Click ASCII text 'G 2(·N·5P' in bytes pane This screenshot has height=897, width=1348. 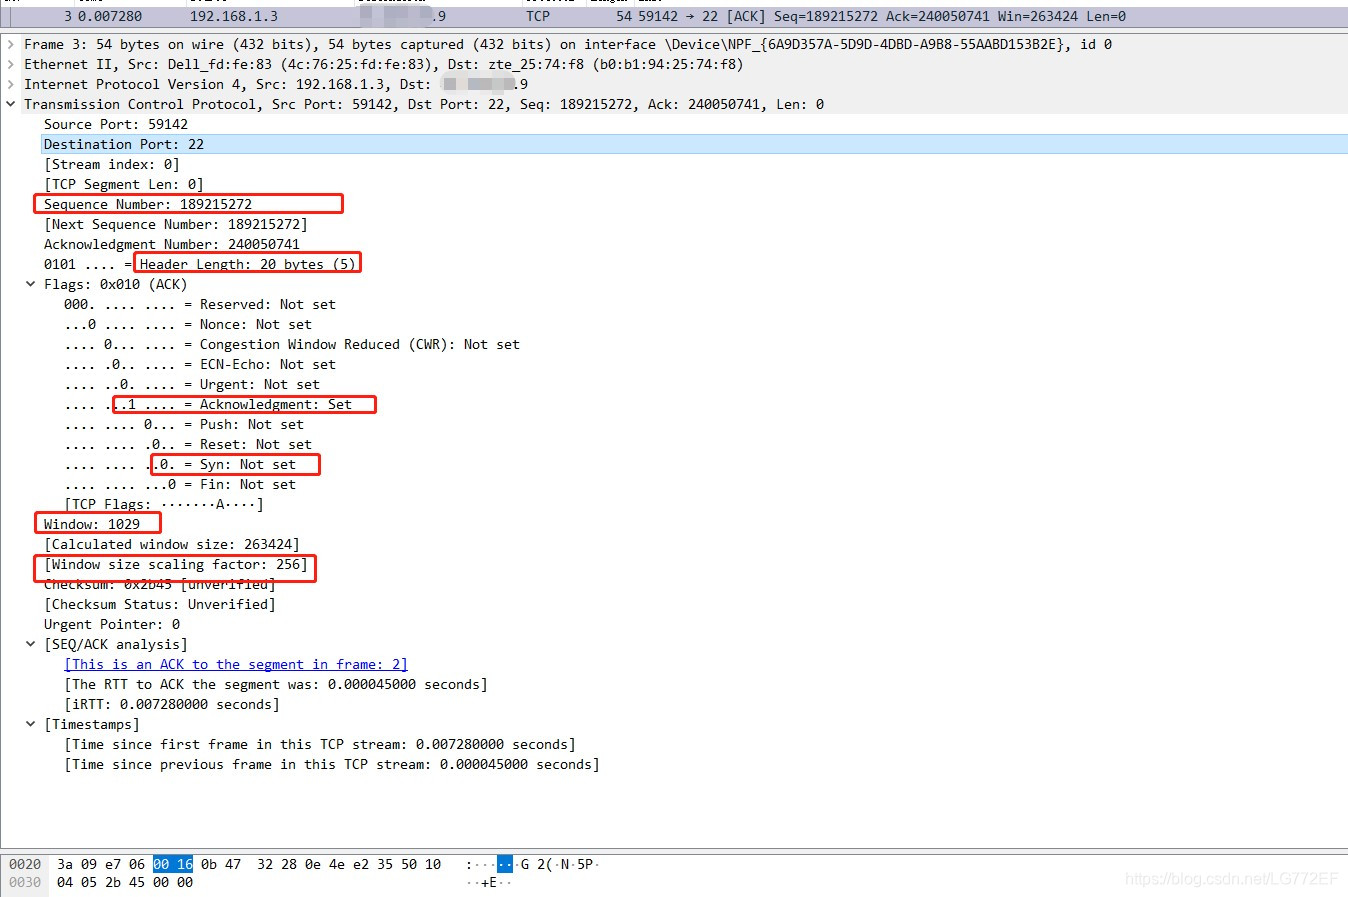(x=559, y=864)
